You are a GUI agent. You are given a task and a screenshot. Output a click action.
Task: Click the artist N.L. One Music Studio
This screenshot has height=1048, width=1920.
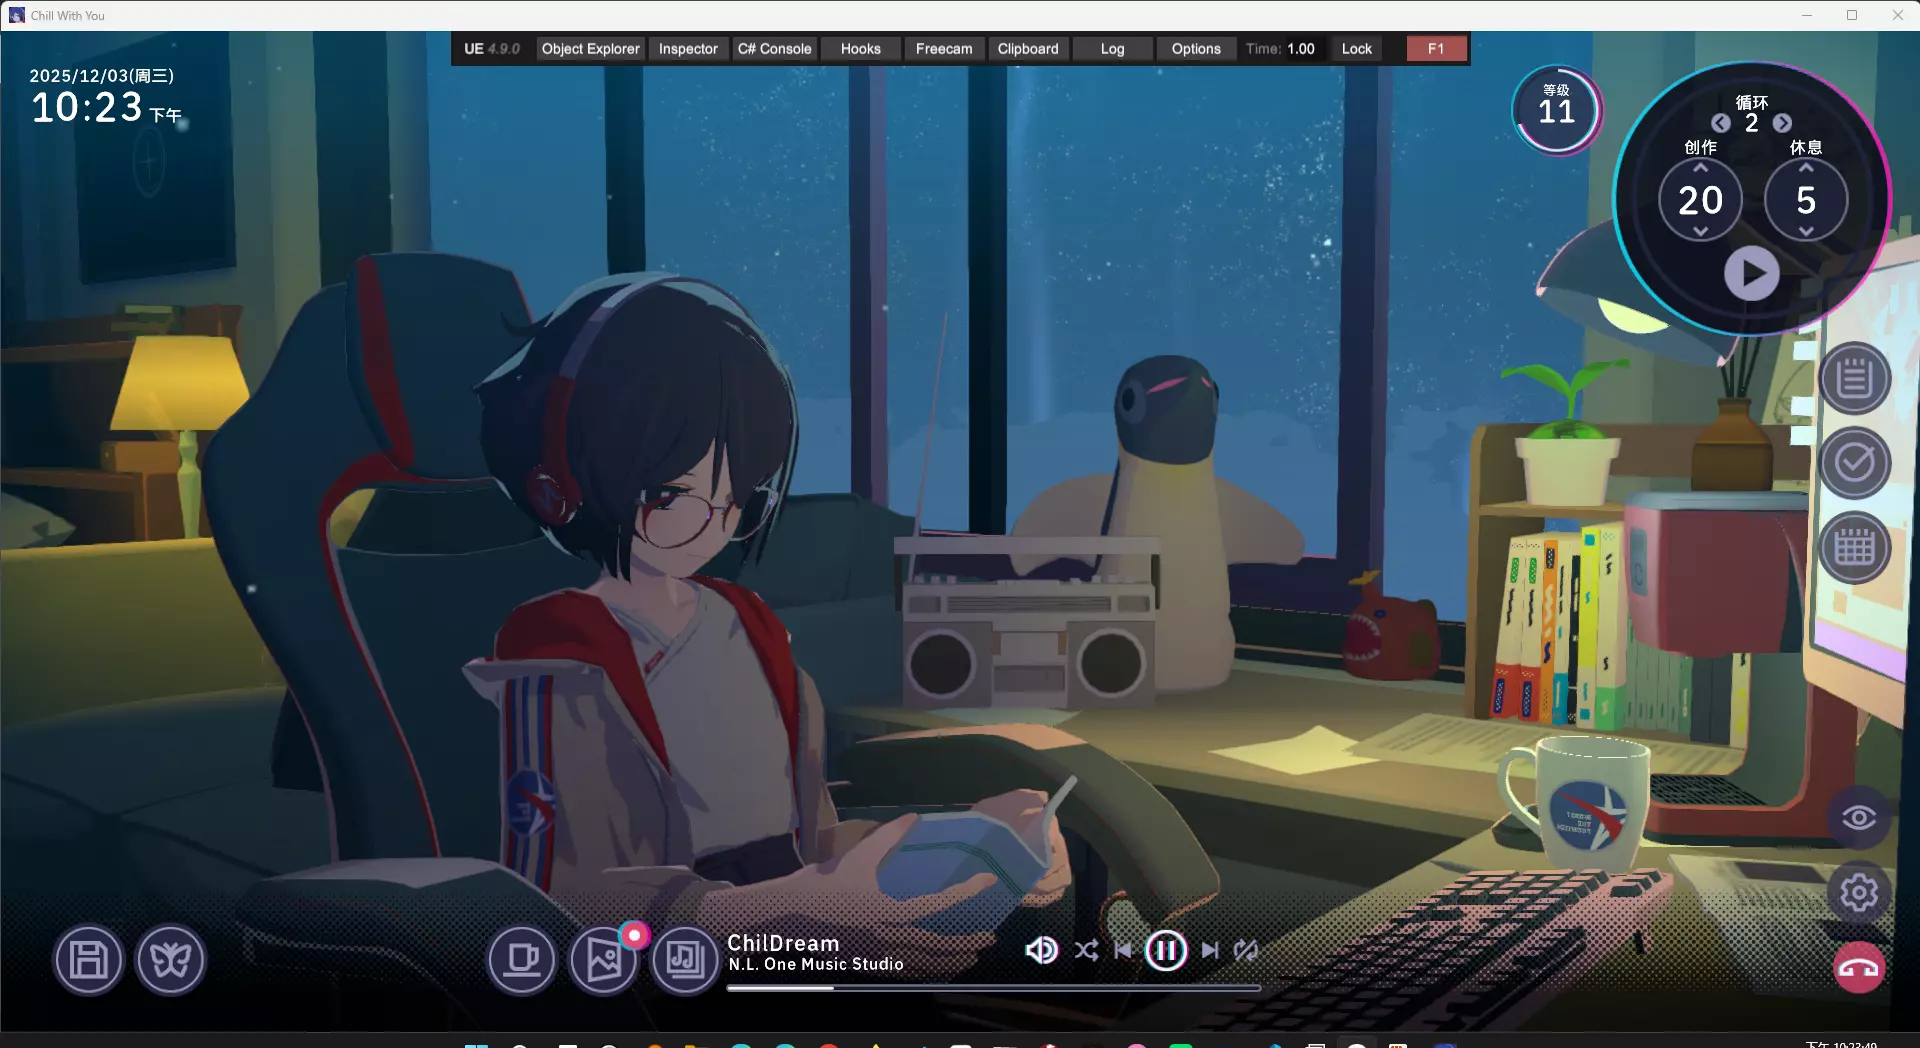(816, 964)
